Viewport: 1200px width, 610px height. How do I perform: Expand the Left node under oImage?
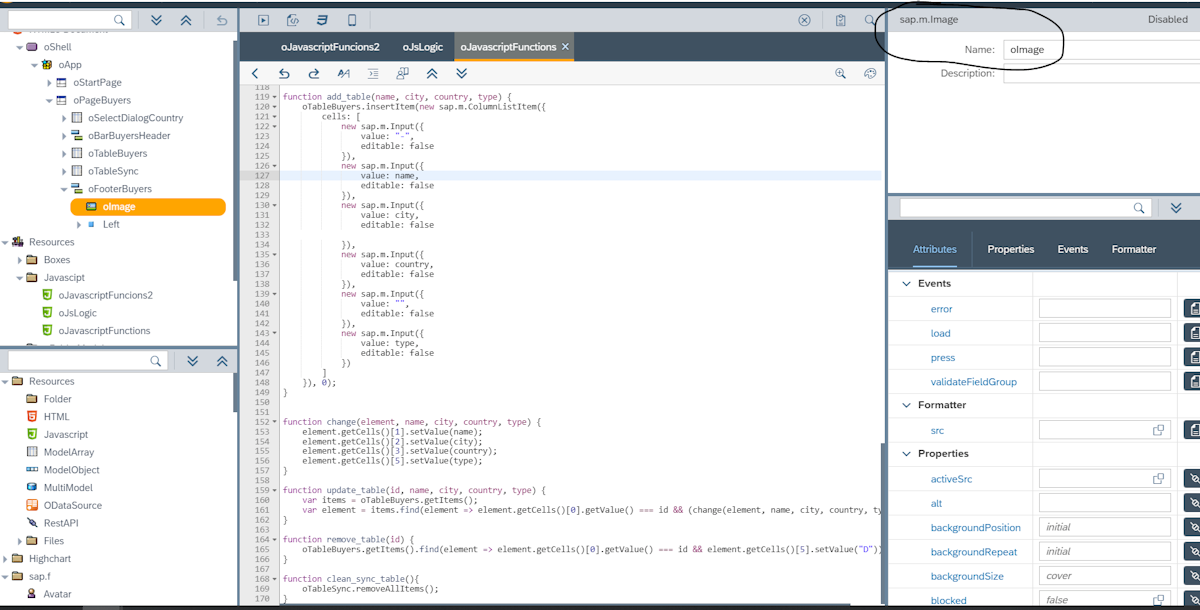click(x=79, y=225)
